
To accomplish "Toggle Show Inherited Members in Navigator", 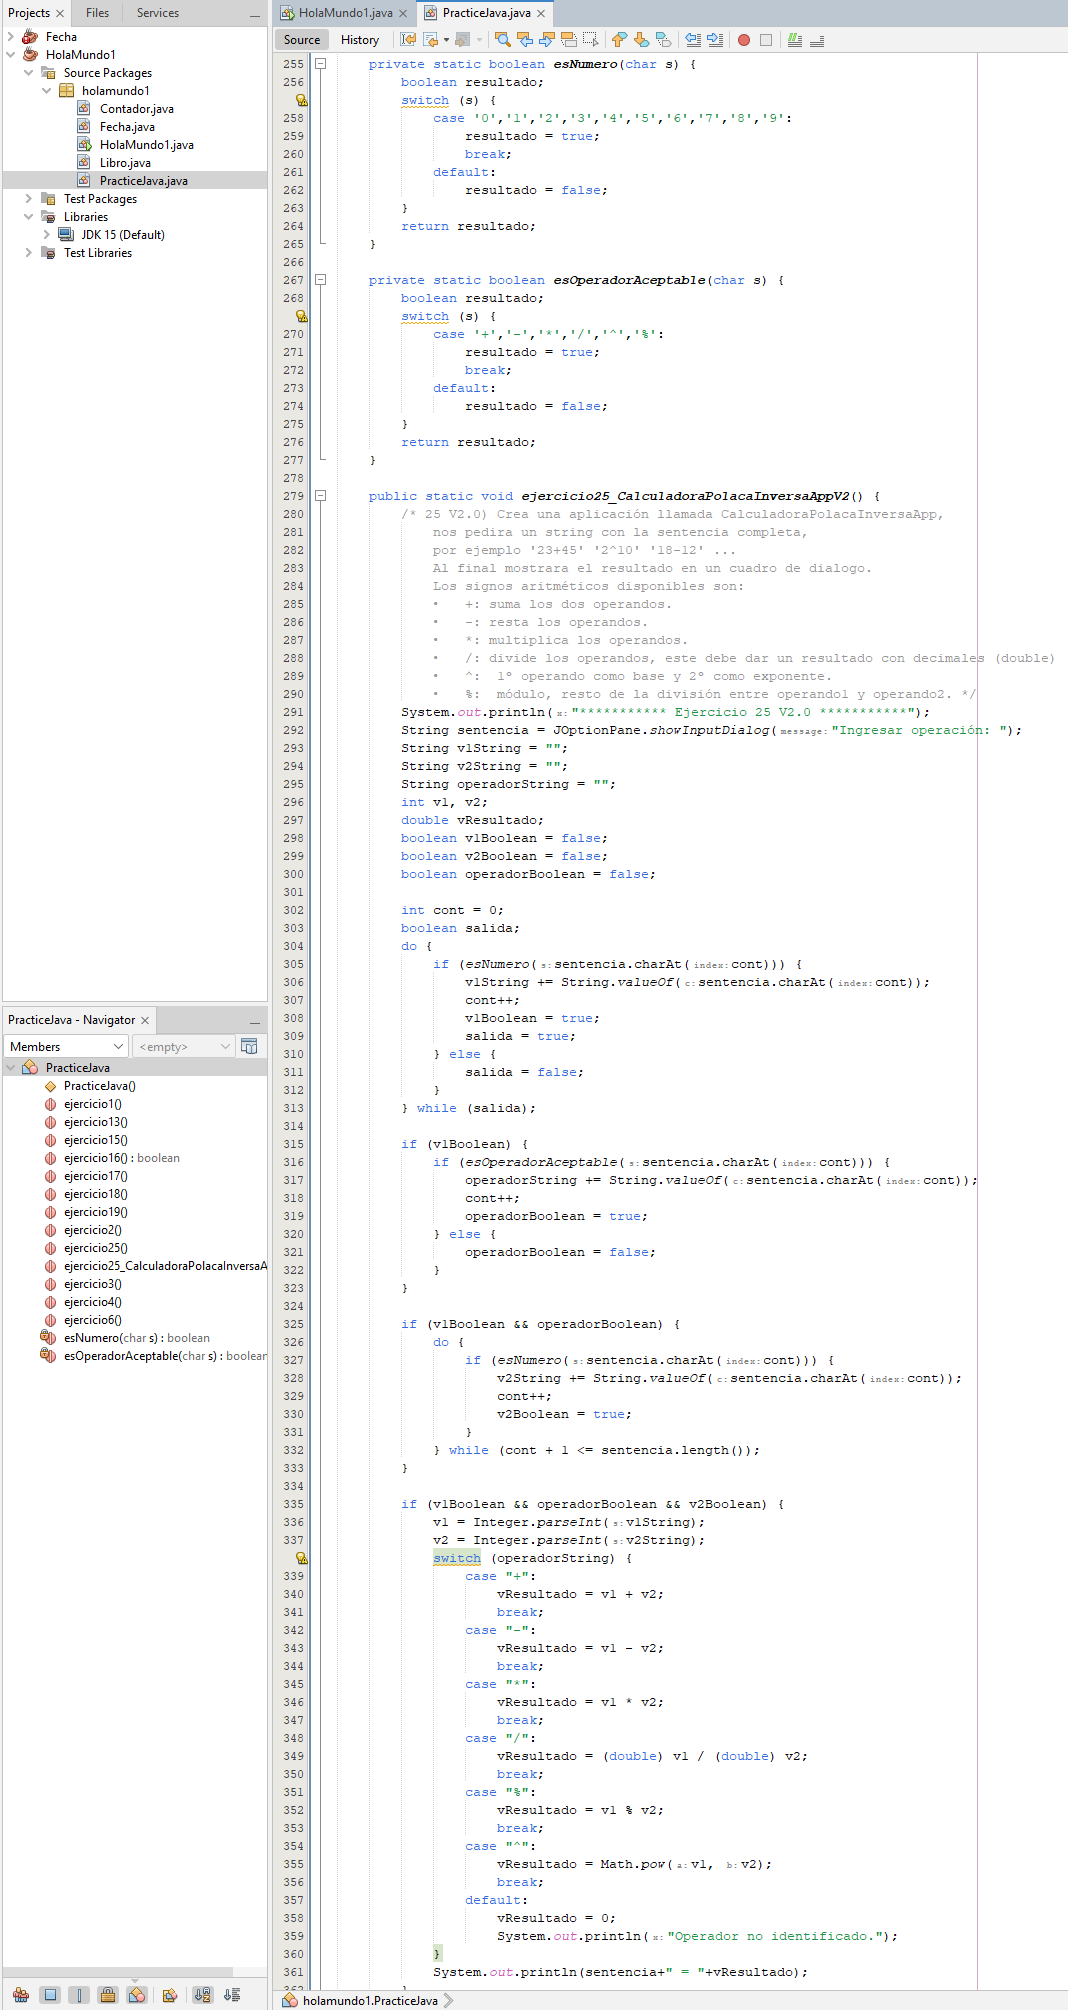I will 20,1995.
